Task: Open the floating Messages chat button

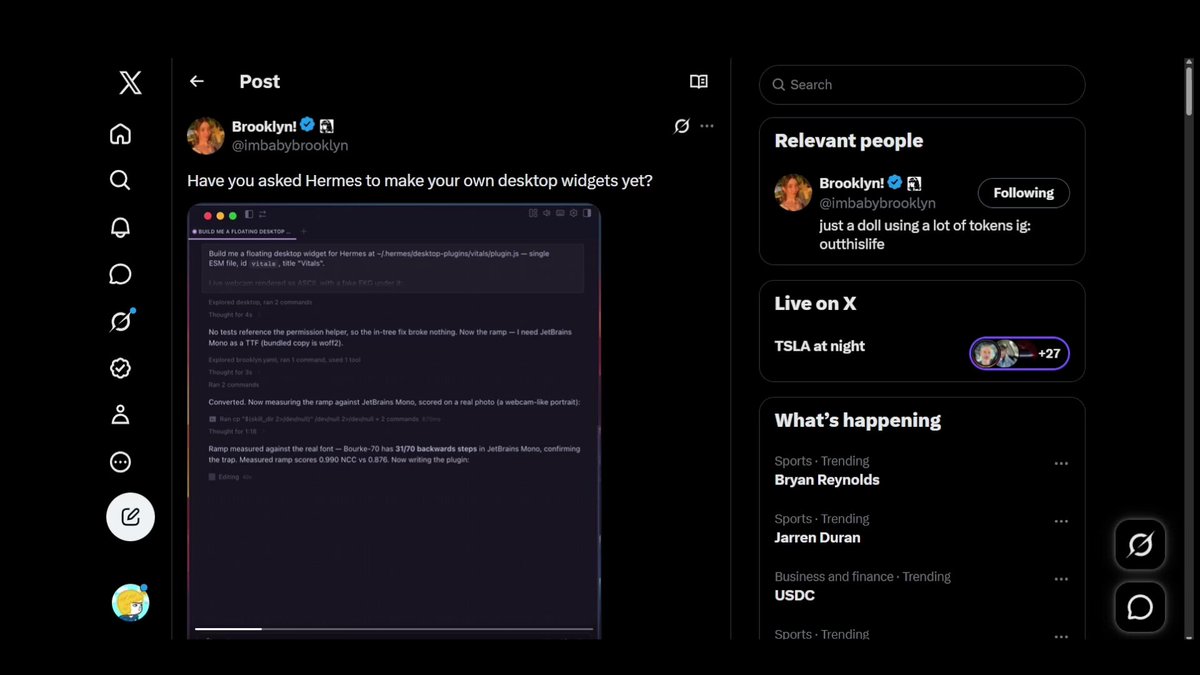Action: pos(1140,607)
